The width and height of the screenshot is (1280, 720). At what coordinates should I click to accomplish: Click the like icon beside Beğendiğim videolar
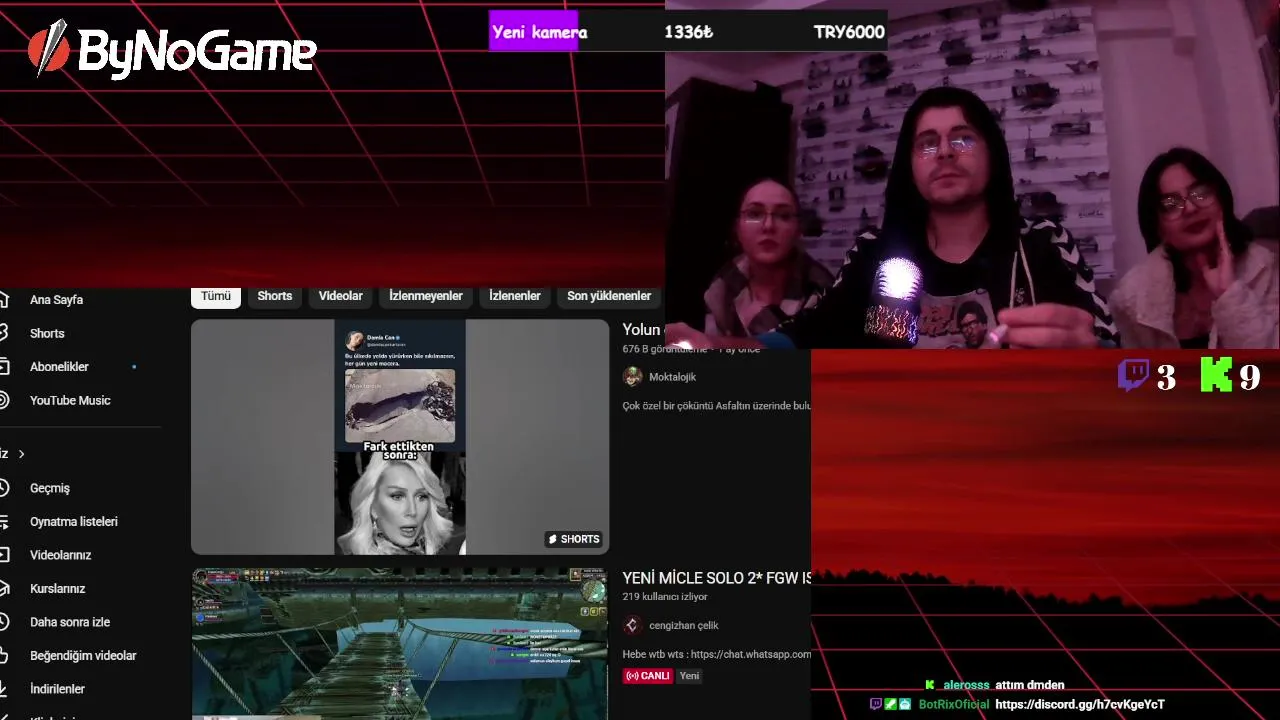coord(4,656)
